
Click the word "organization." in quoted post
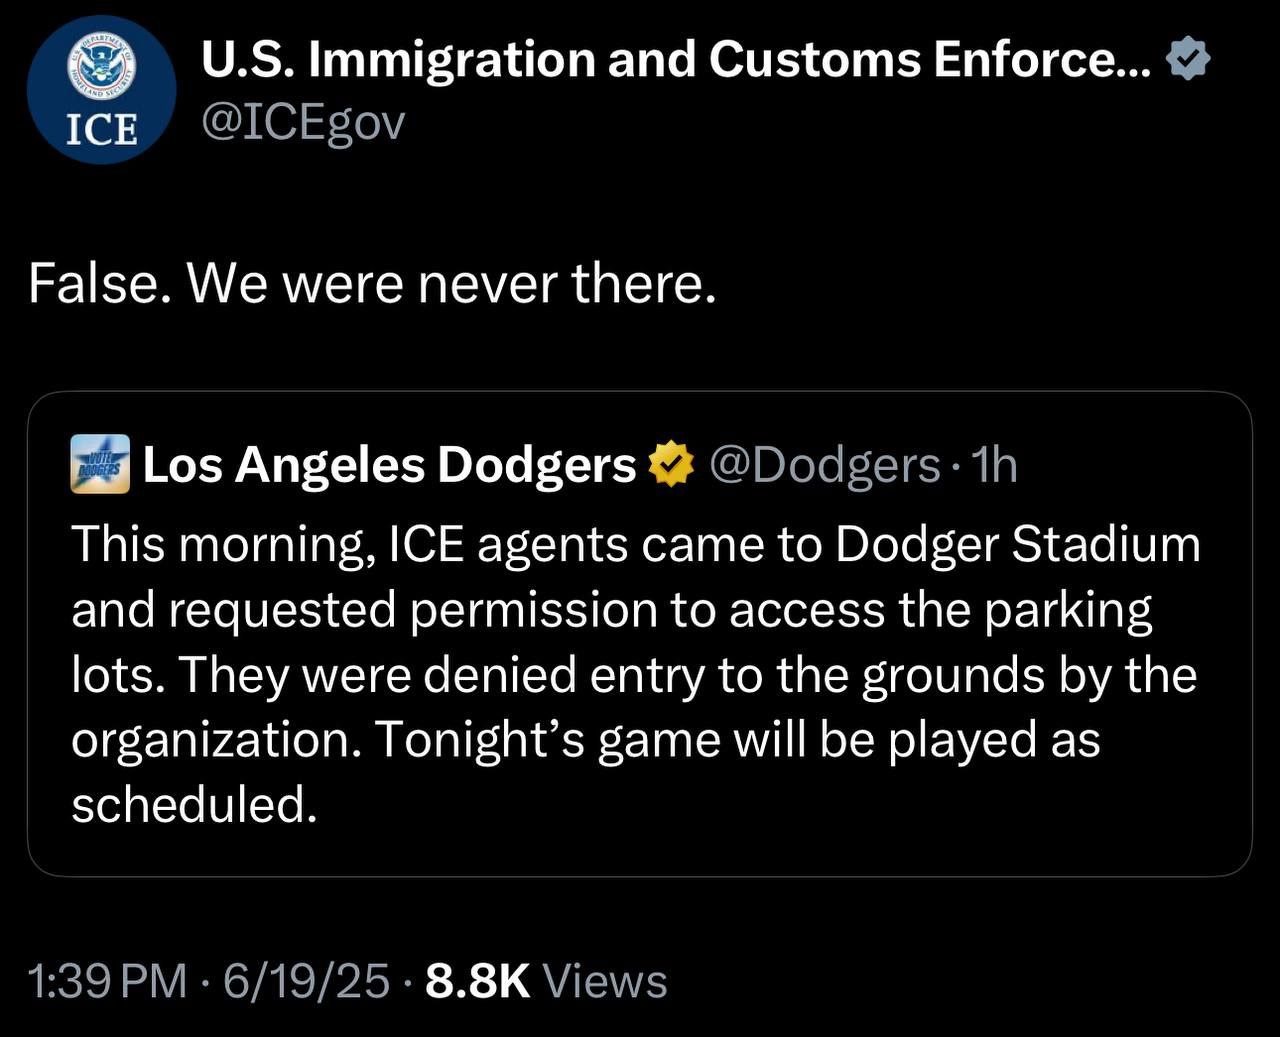tap(216, 740)
